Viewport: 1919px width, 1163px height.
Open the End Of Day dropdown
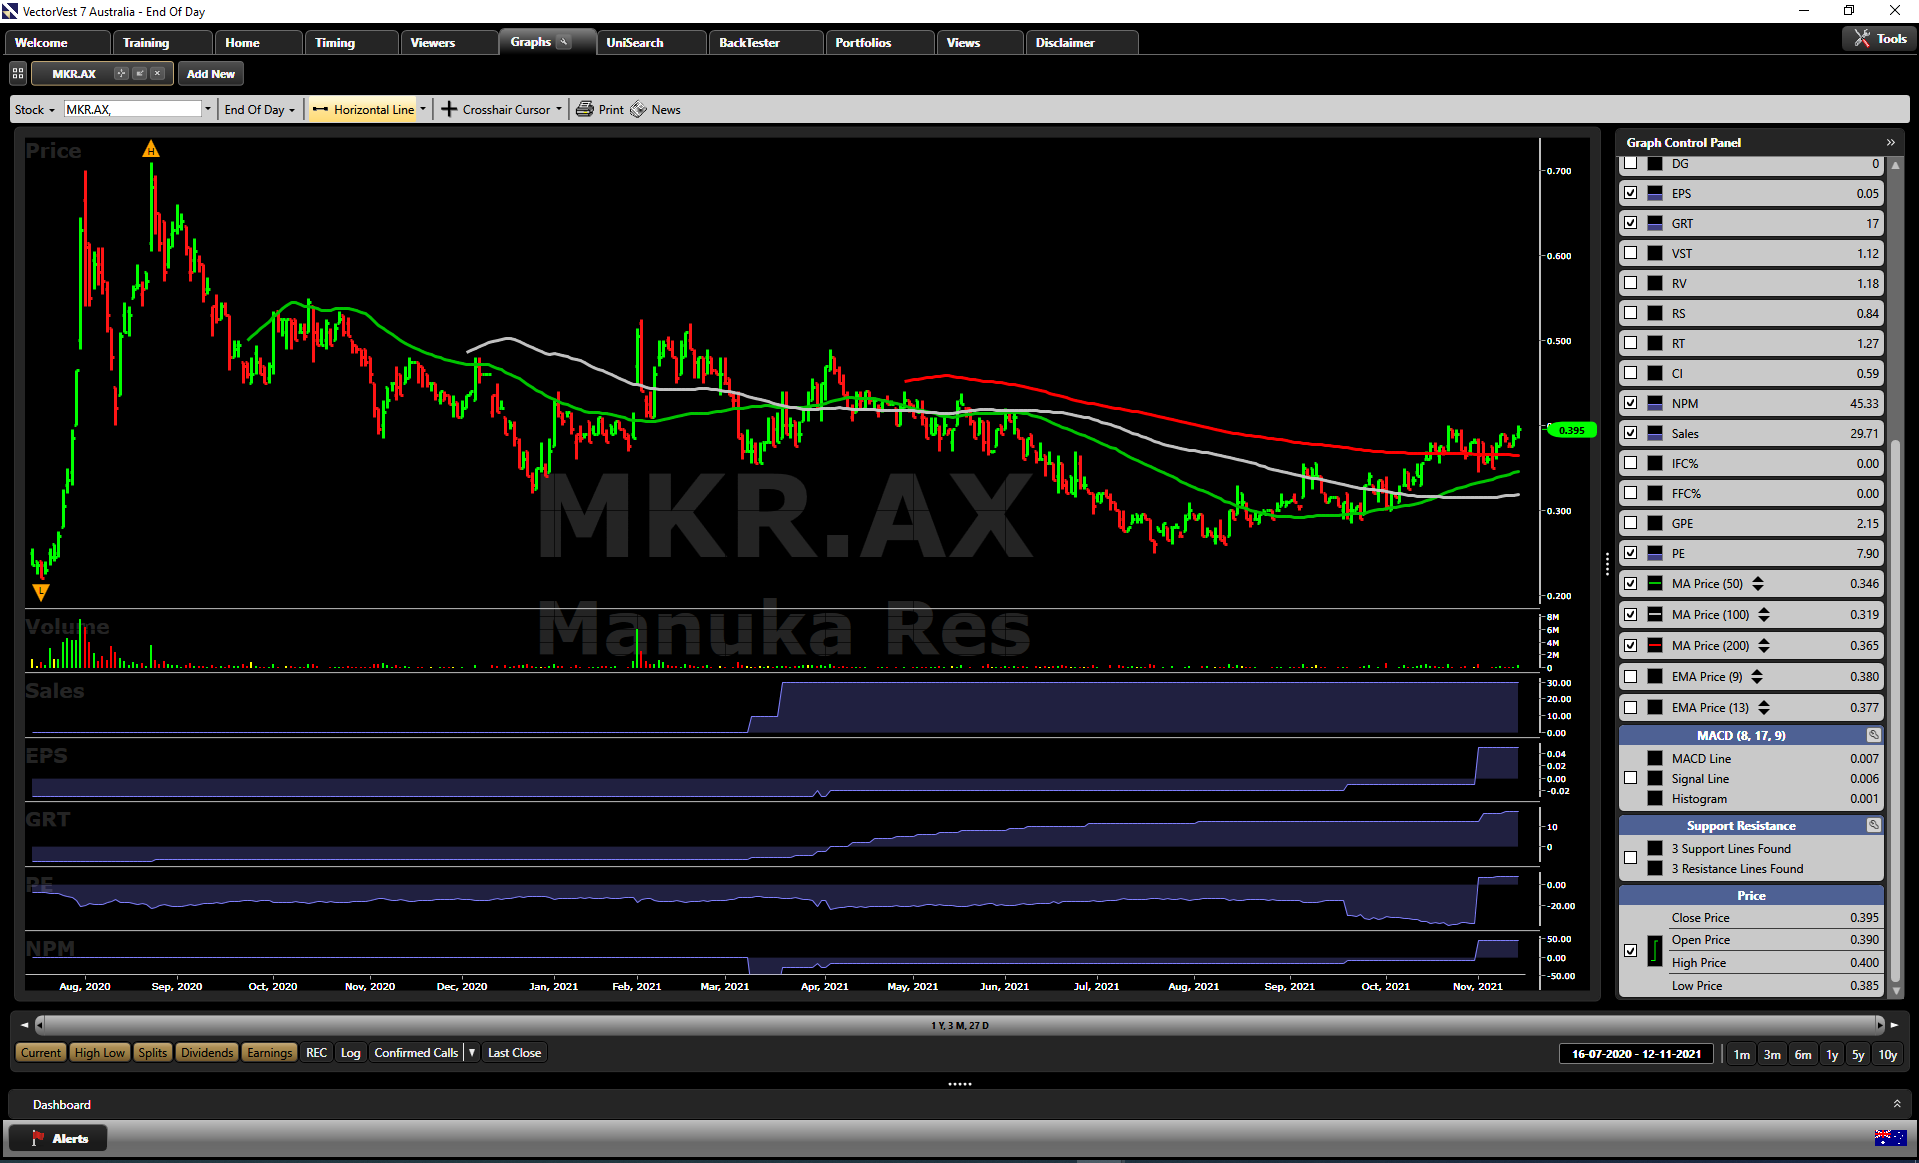pyautogui.click(x=259, y=109)
